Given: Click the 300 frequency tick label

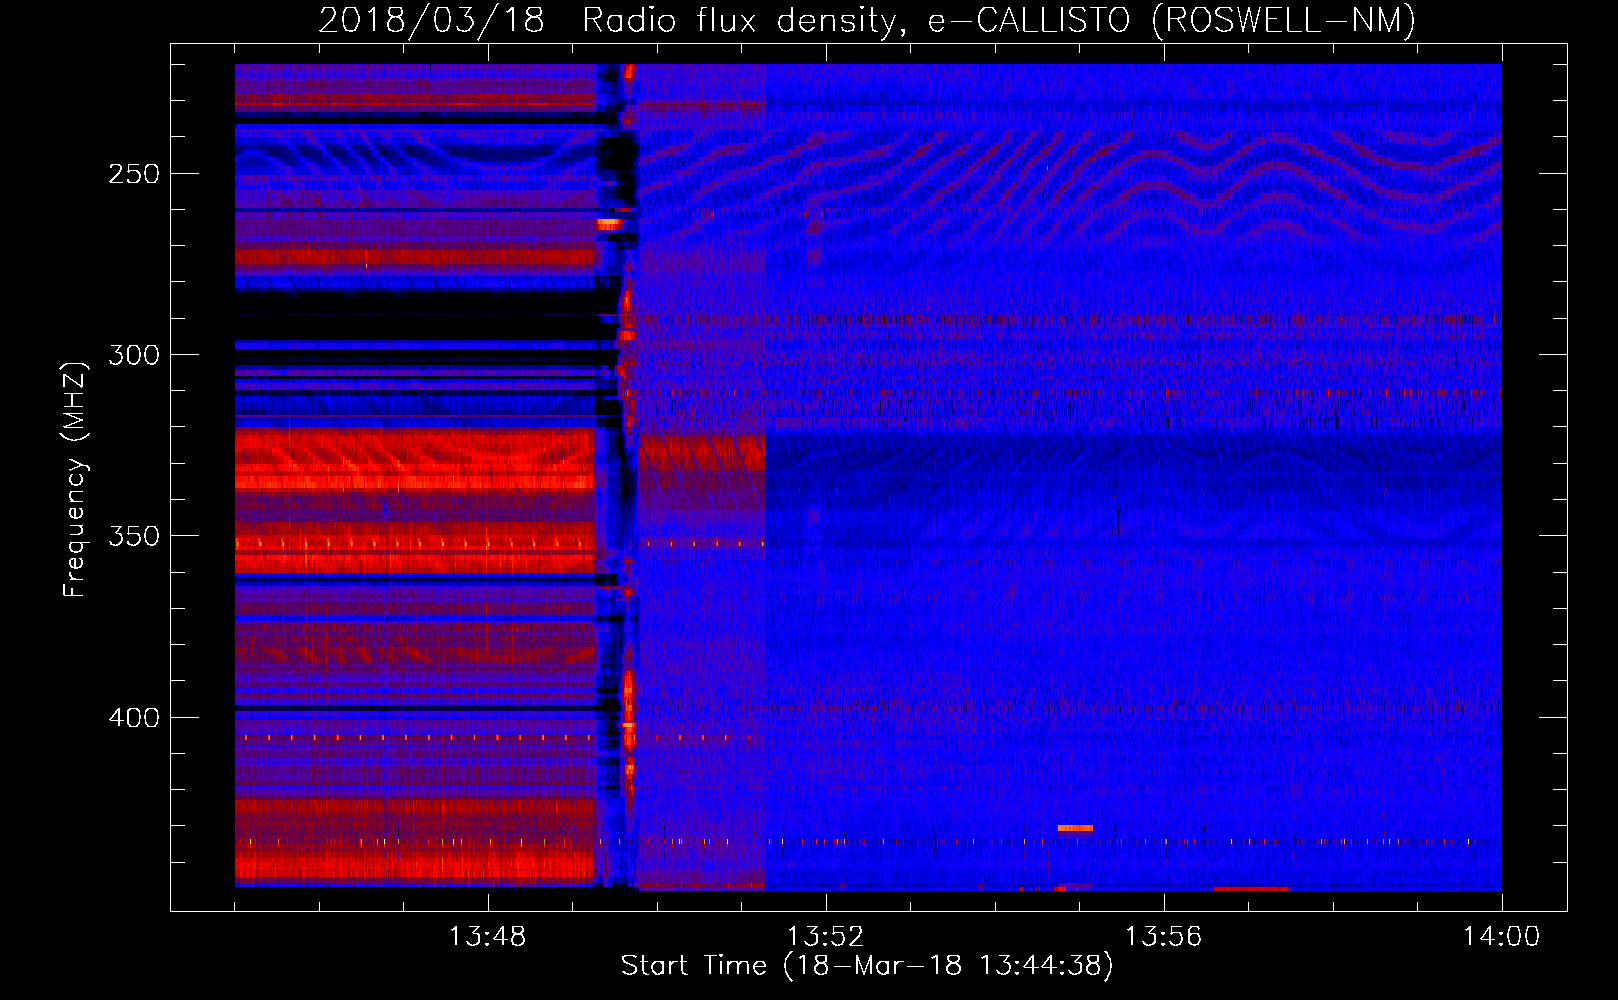Looking at the screenshot, I should [x=134, y=355].
